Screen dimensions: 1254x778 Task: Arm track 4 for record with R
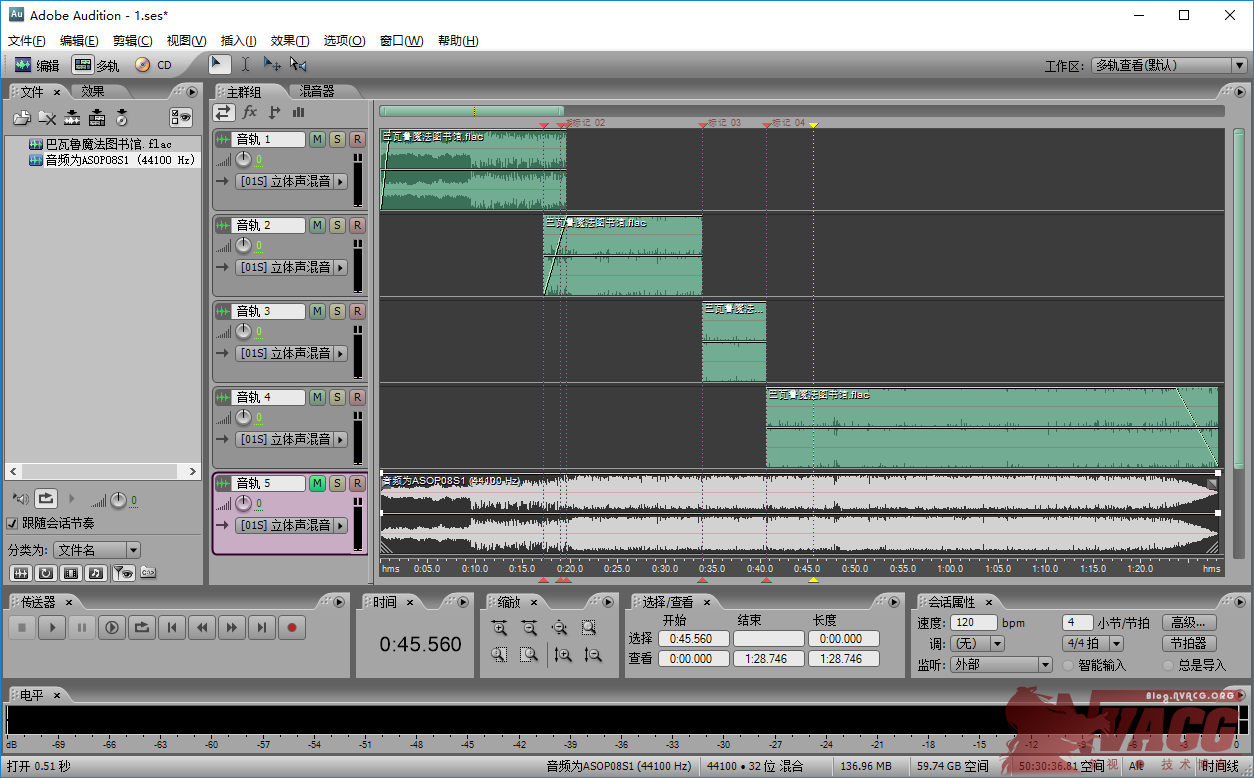[x=357, y=398]
